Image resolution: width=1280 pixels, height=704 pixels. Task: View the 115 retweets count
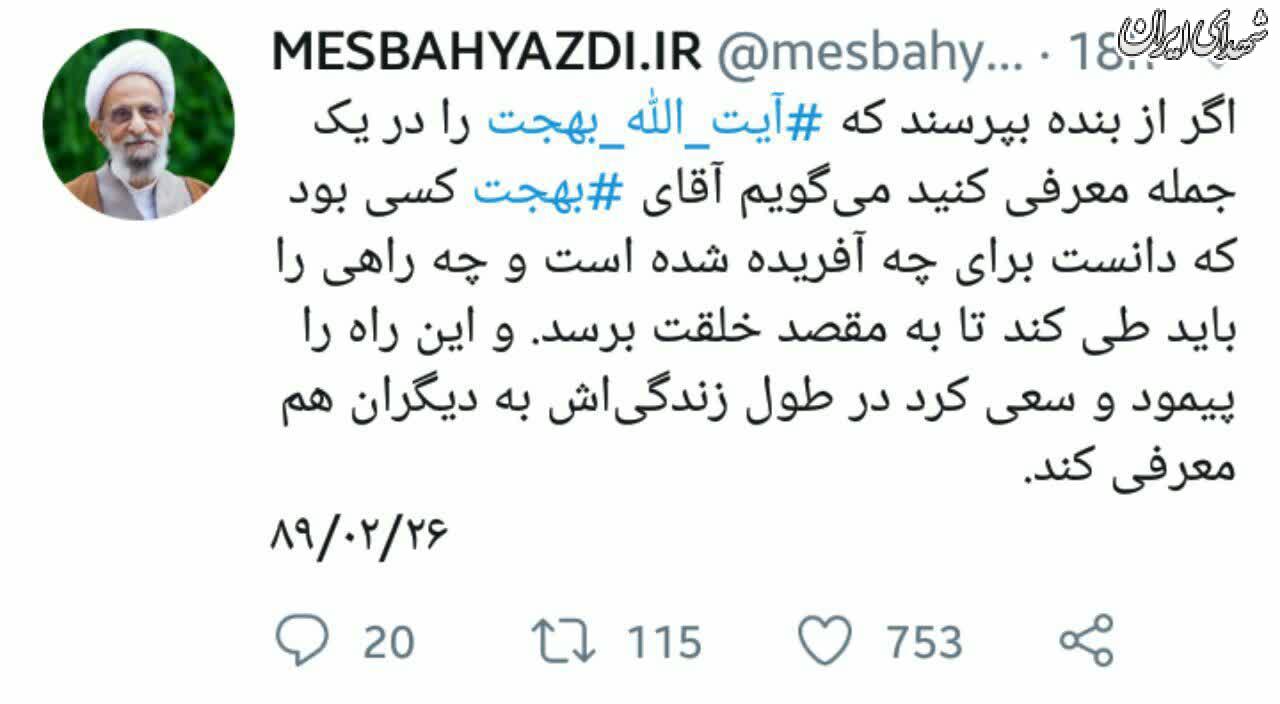(665, 642)
